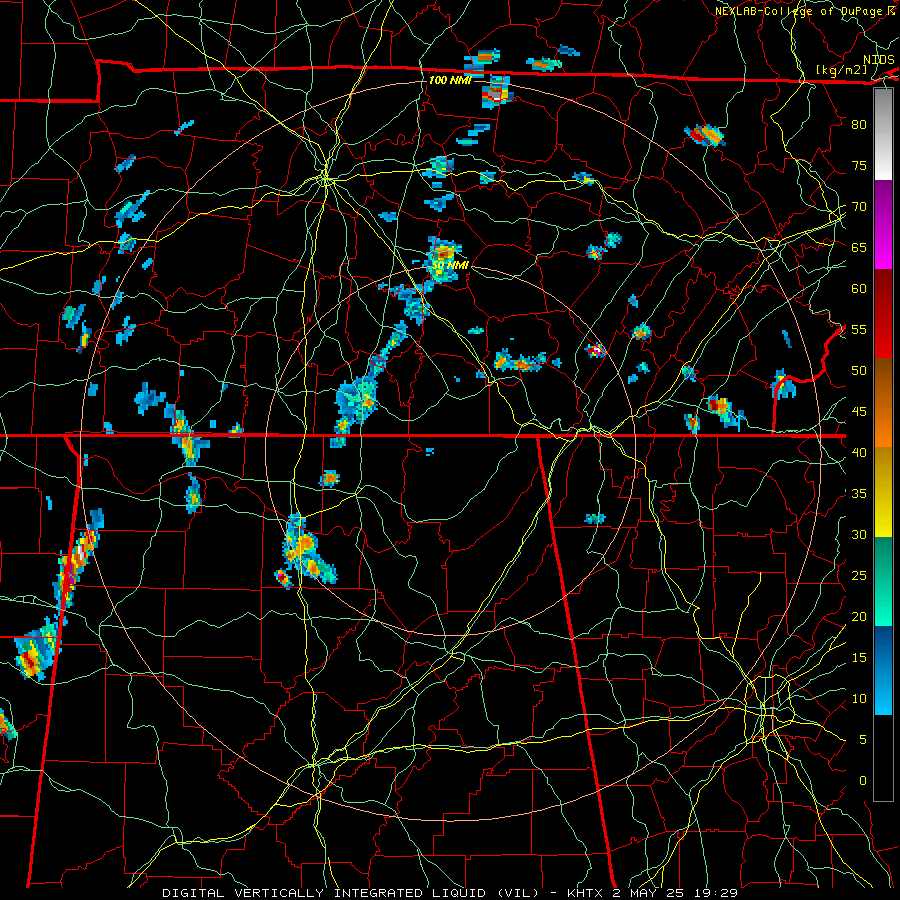The width and height of the screenshot is (900, 900).
Task: Click the 70 scale label
Action: point(859,207)
